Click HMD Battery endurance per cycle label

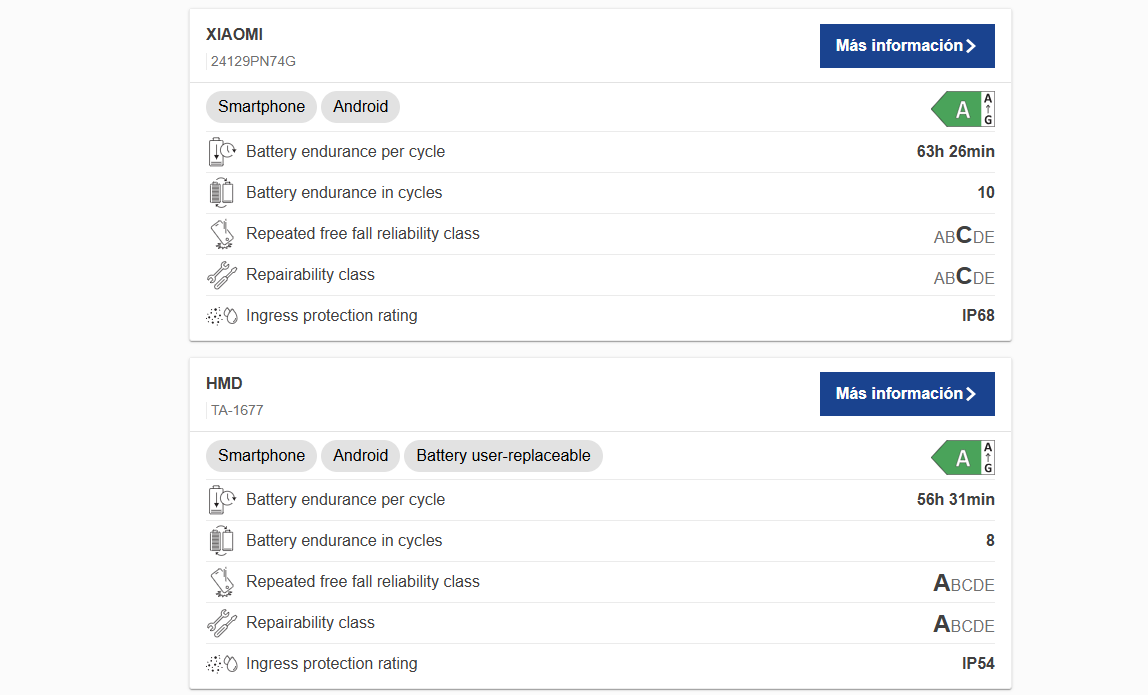(346, 499)
